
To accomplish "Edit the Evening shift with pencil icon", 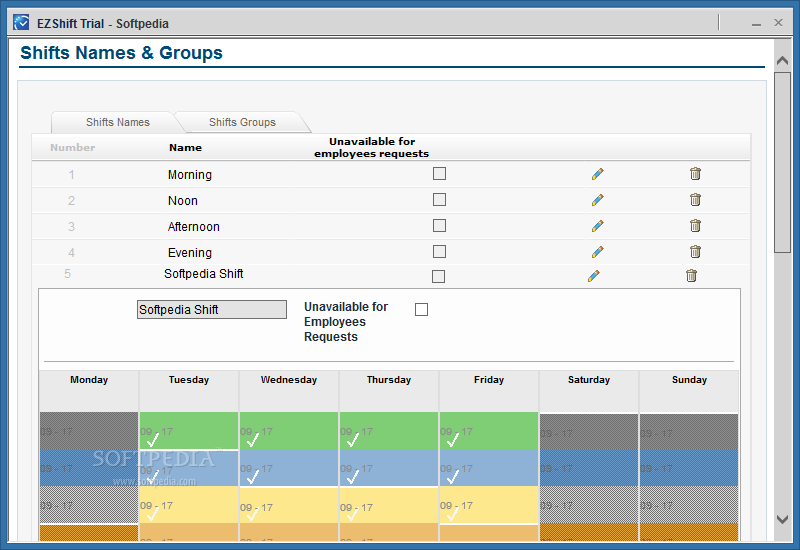I will click(x=597, y=252).
